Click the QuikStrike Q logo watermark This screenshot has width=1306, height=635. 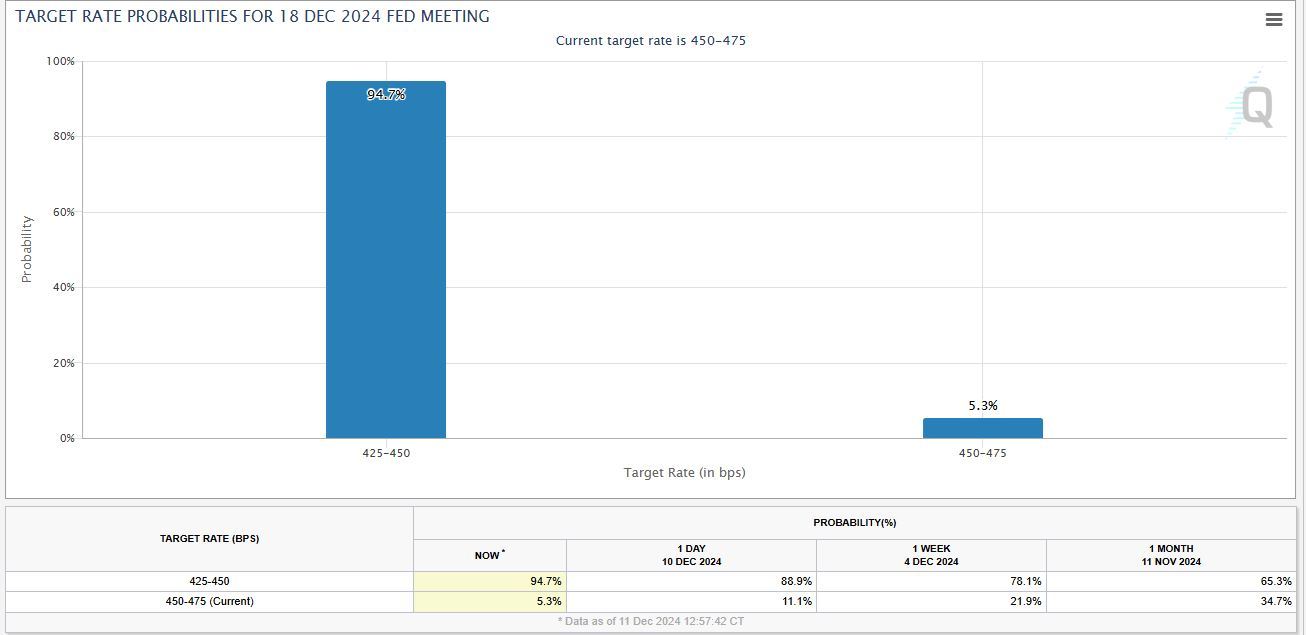(x=1251, y=106)
